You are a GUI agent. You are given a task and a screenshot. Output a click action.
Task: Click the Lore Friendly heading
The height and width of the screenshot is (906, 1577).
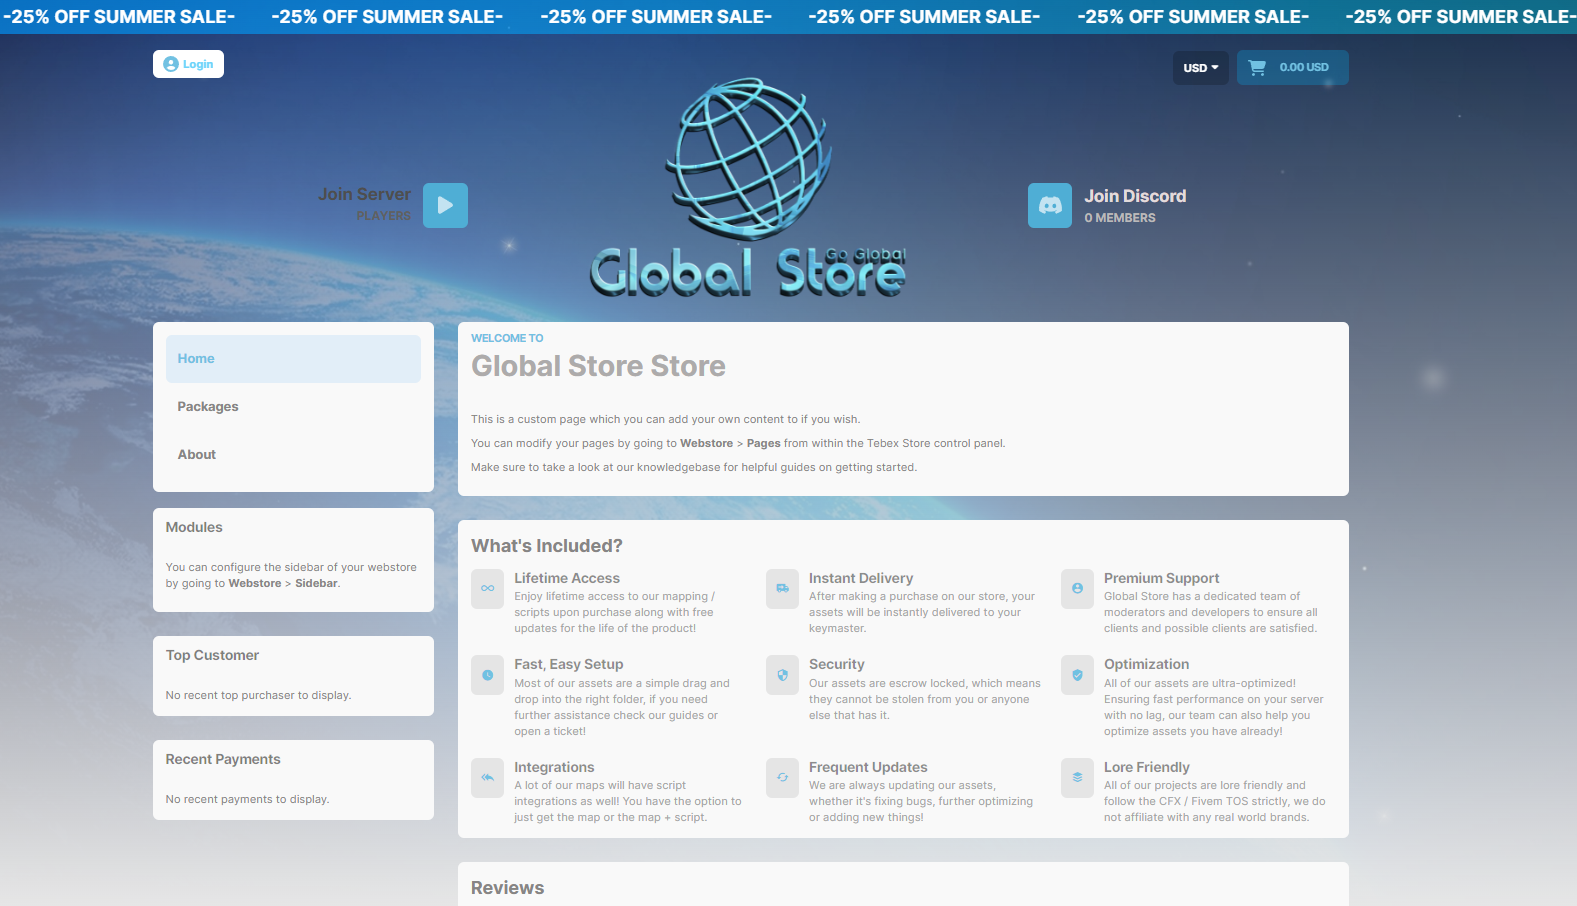[1147, 767]
